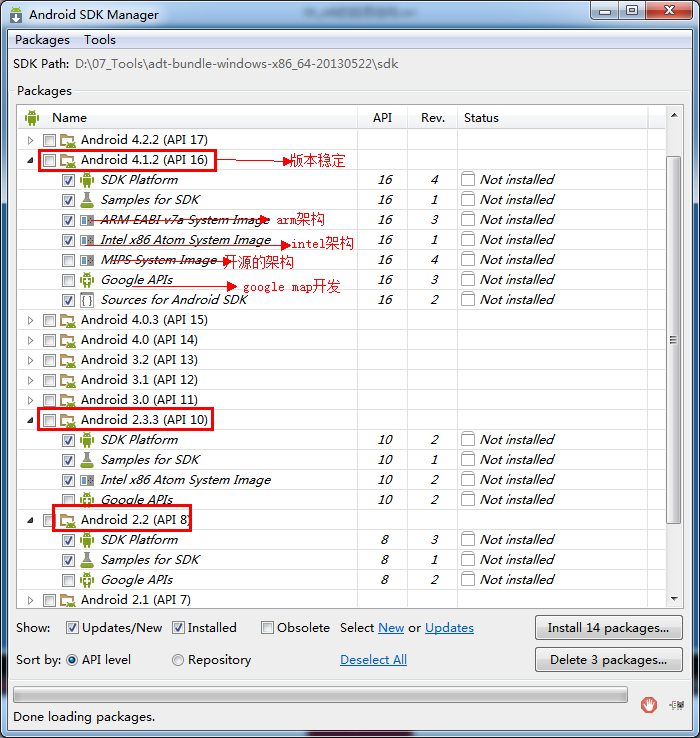This screenshot has height=738, width=700.
Task: Click the folder icon of Android 3.0 (API 11)
Action: click(68, 401)
